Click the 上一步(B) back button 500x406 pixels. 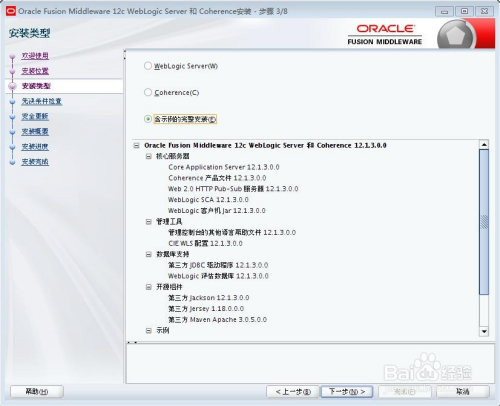(293, 392)
